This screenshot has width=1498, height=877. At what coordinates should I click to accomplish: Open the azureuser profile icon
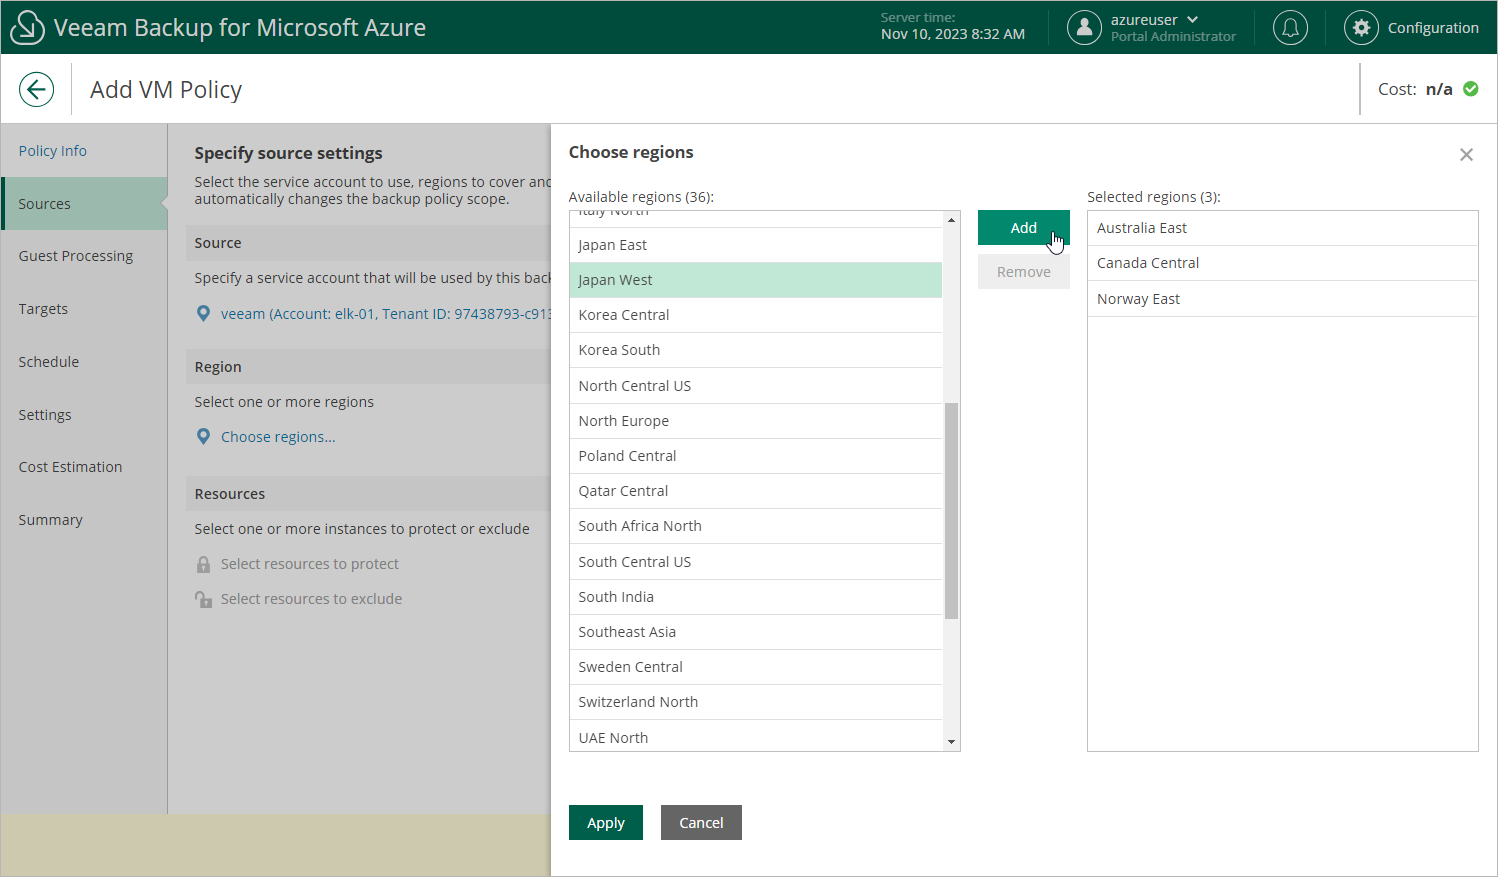pos(1084,27)
